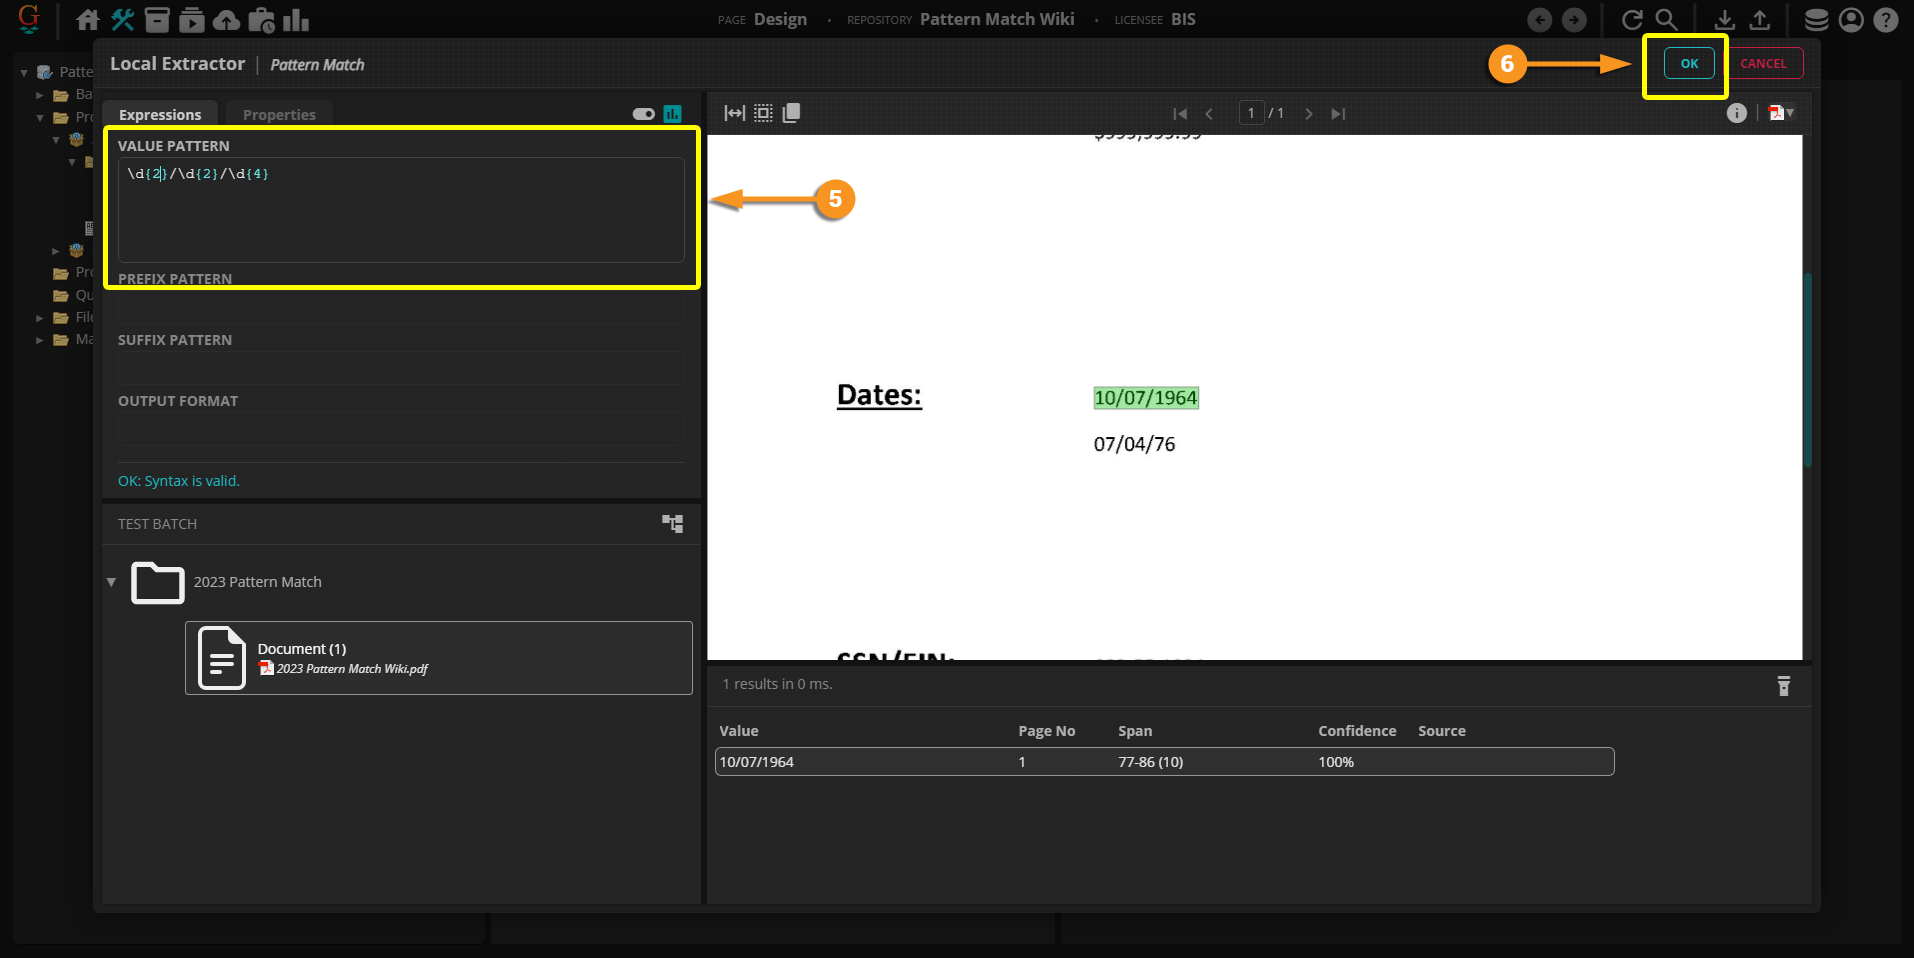Jump to first page in viewer

pyautogui.click(x=1180, y=114)
